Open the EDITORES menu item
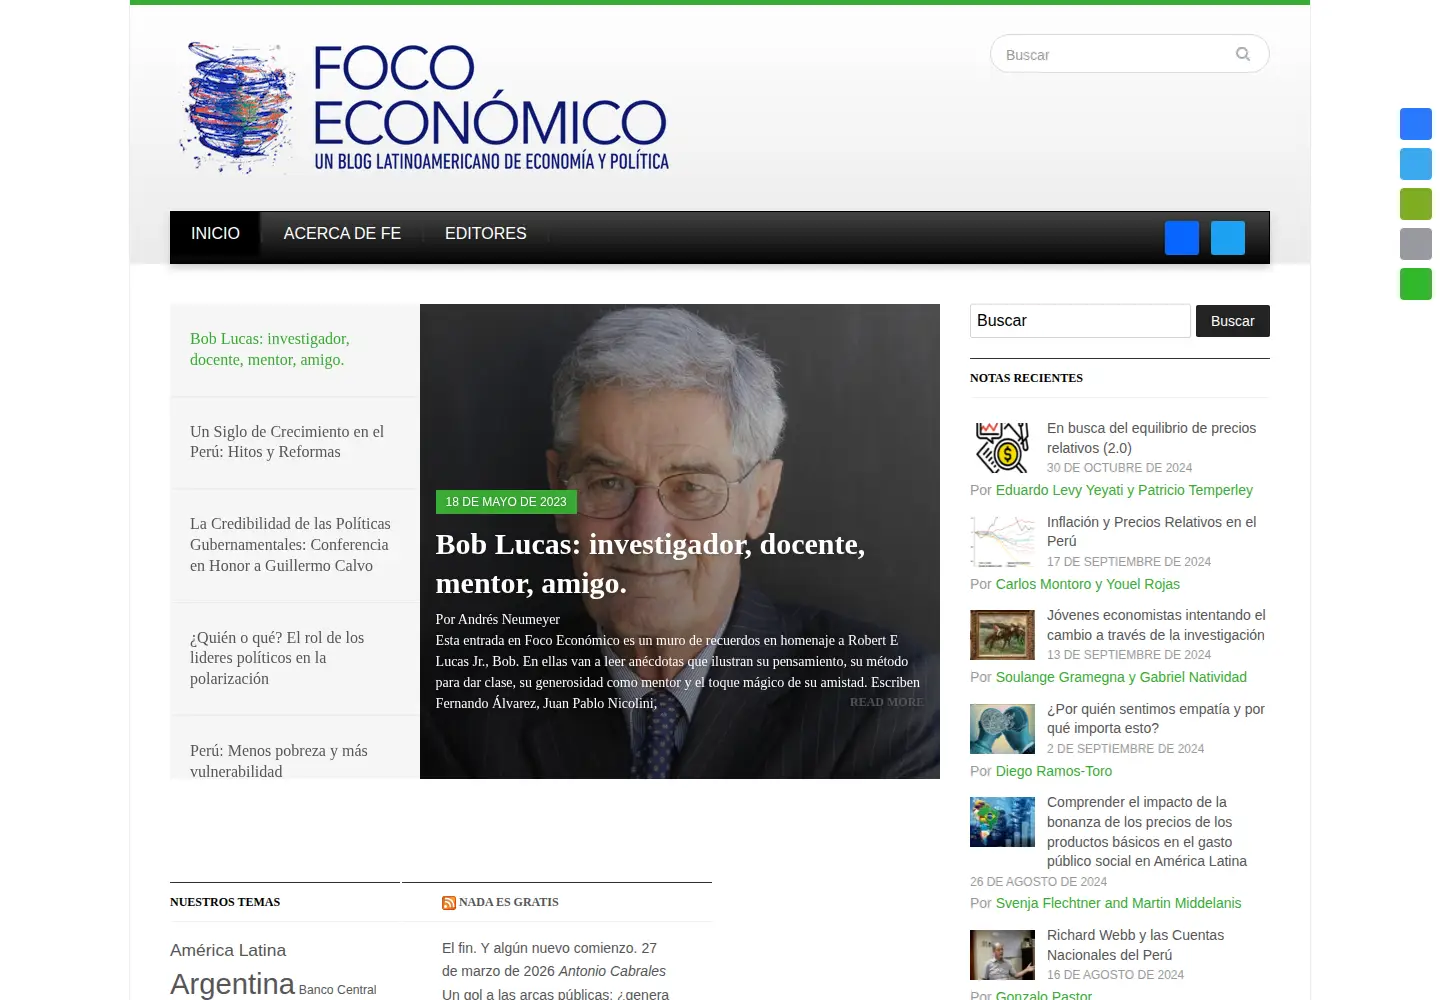1440x1000 pixels. click(485, 234)
